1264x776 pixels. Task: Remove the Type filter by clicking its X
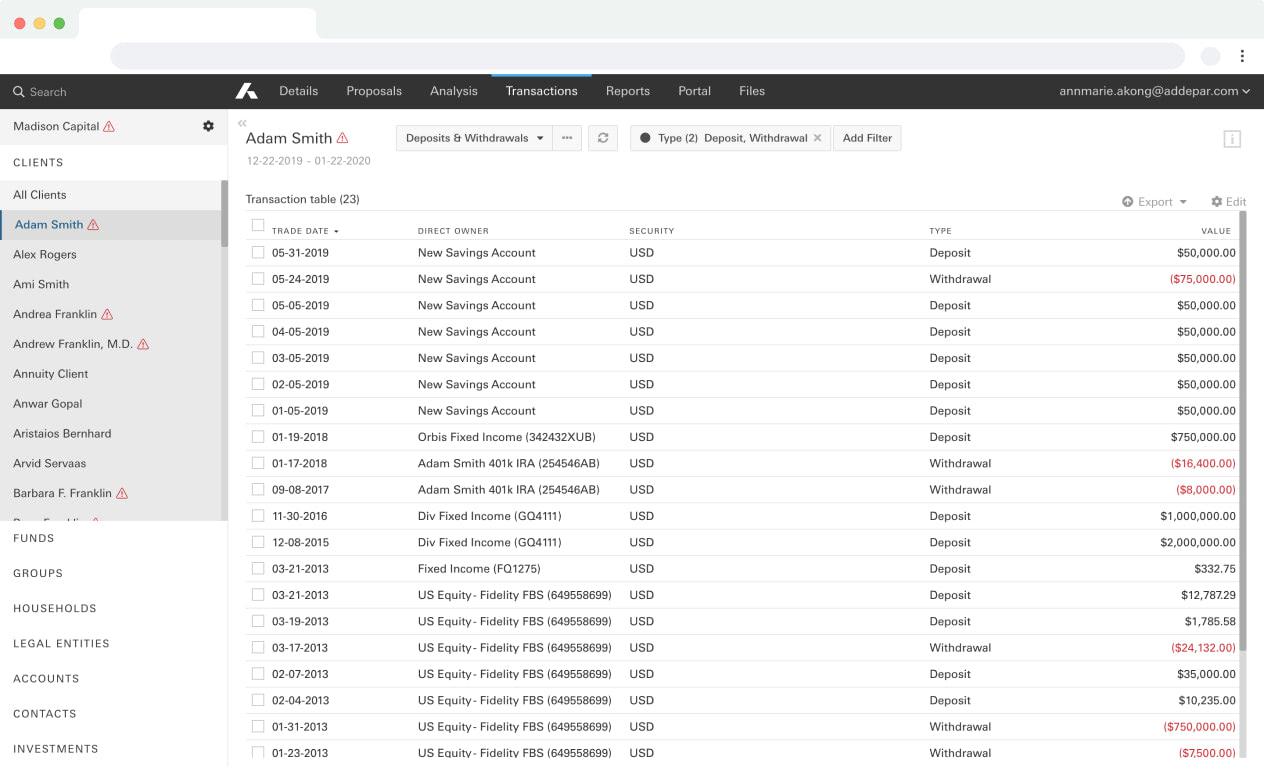[817, 138]
